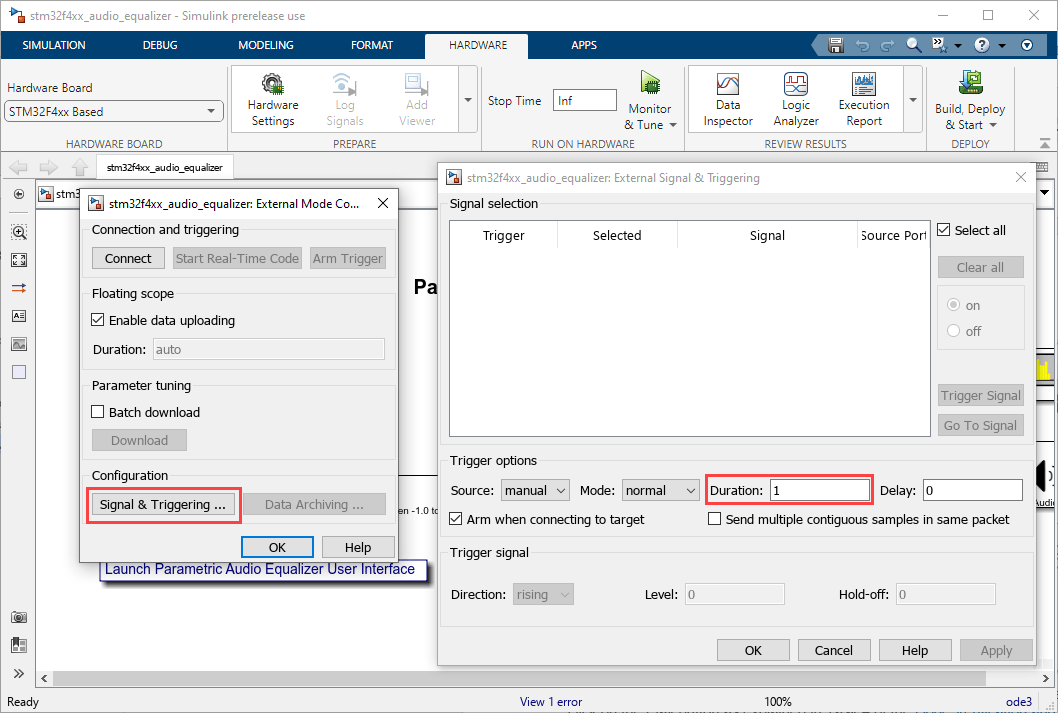
Task: Open the Execution Report
Action: [863, 85]
